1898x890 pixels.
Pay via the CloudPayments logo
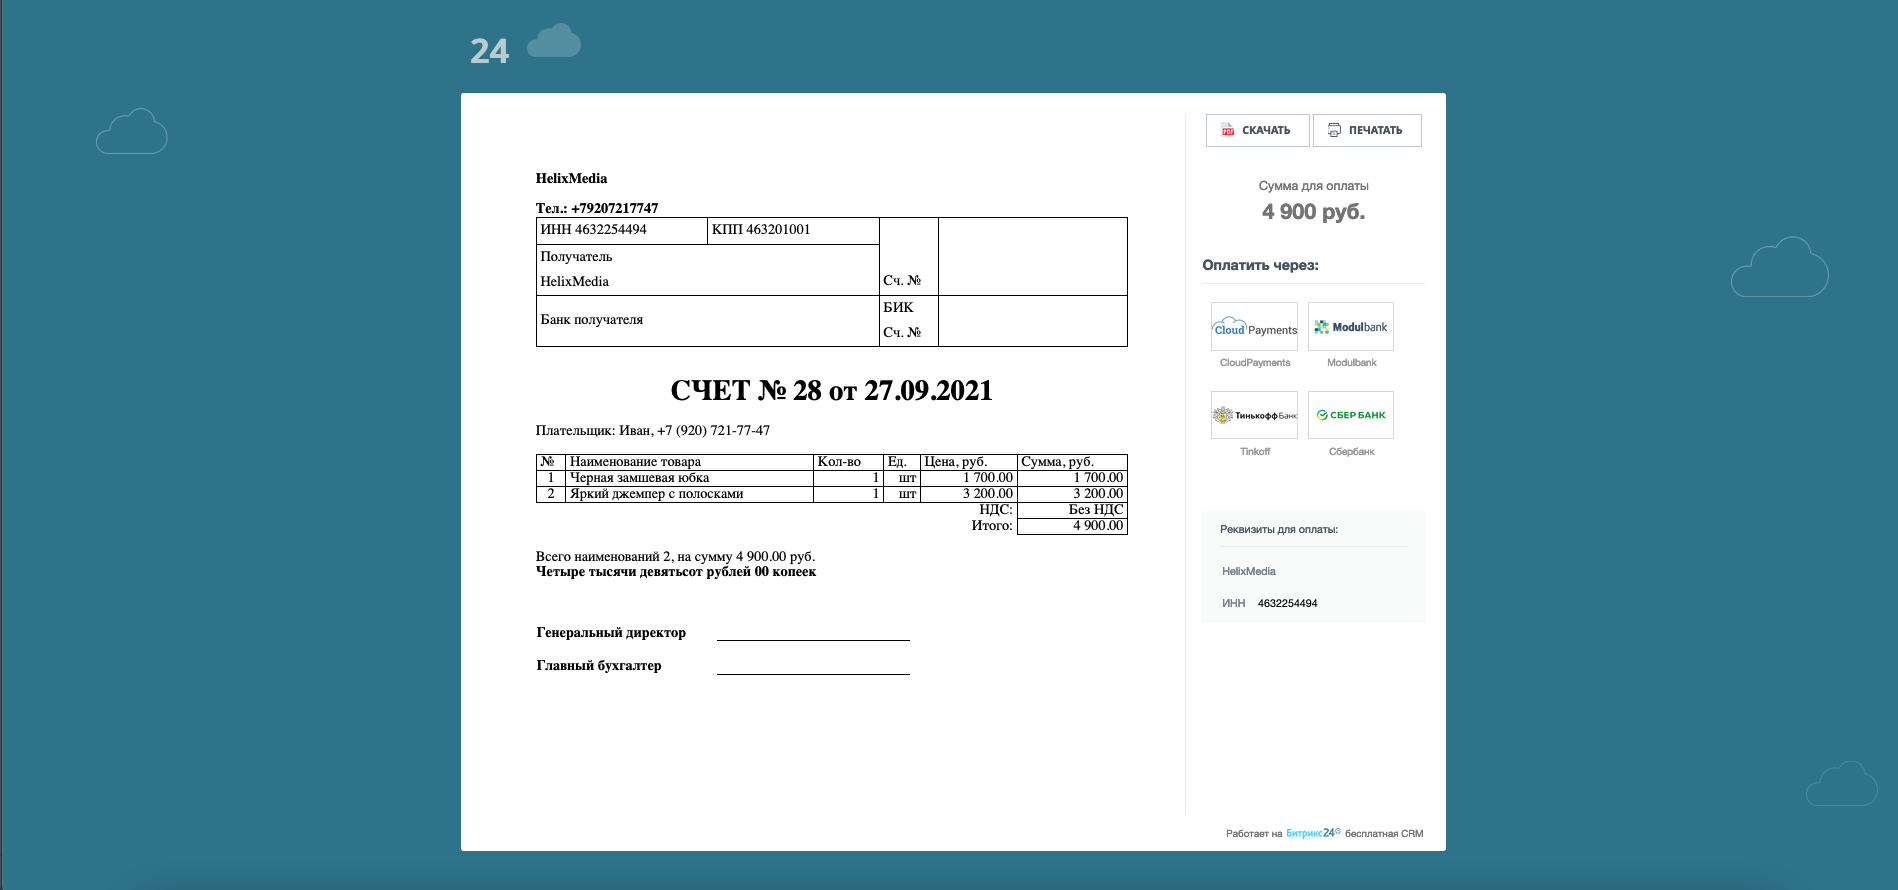(x=1254, y=327)
